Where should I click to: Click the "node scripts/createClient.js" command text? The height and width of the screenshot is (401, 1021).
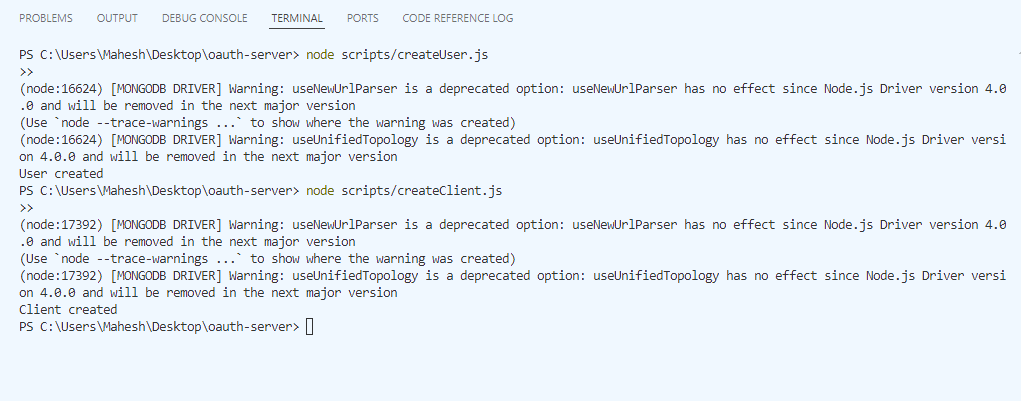point(420,190)
